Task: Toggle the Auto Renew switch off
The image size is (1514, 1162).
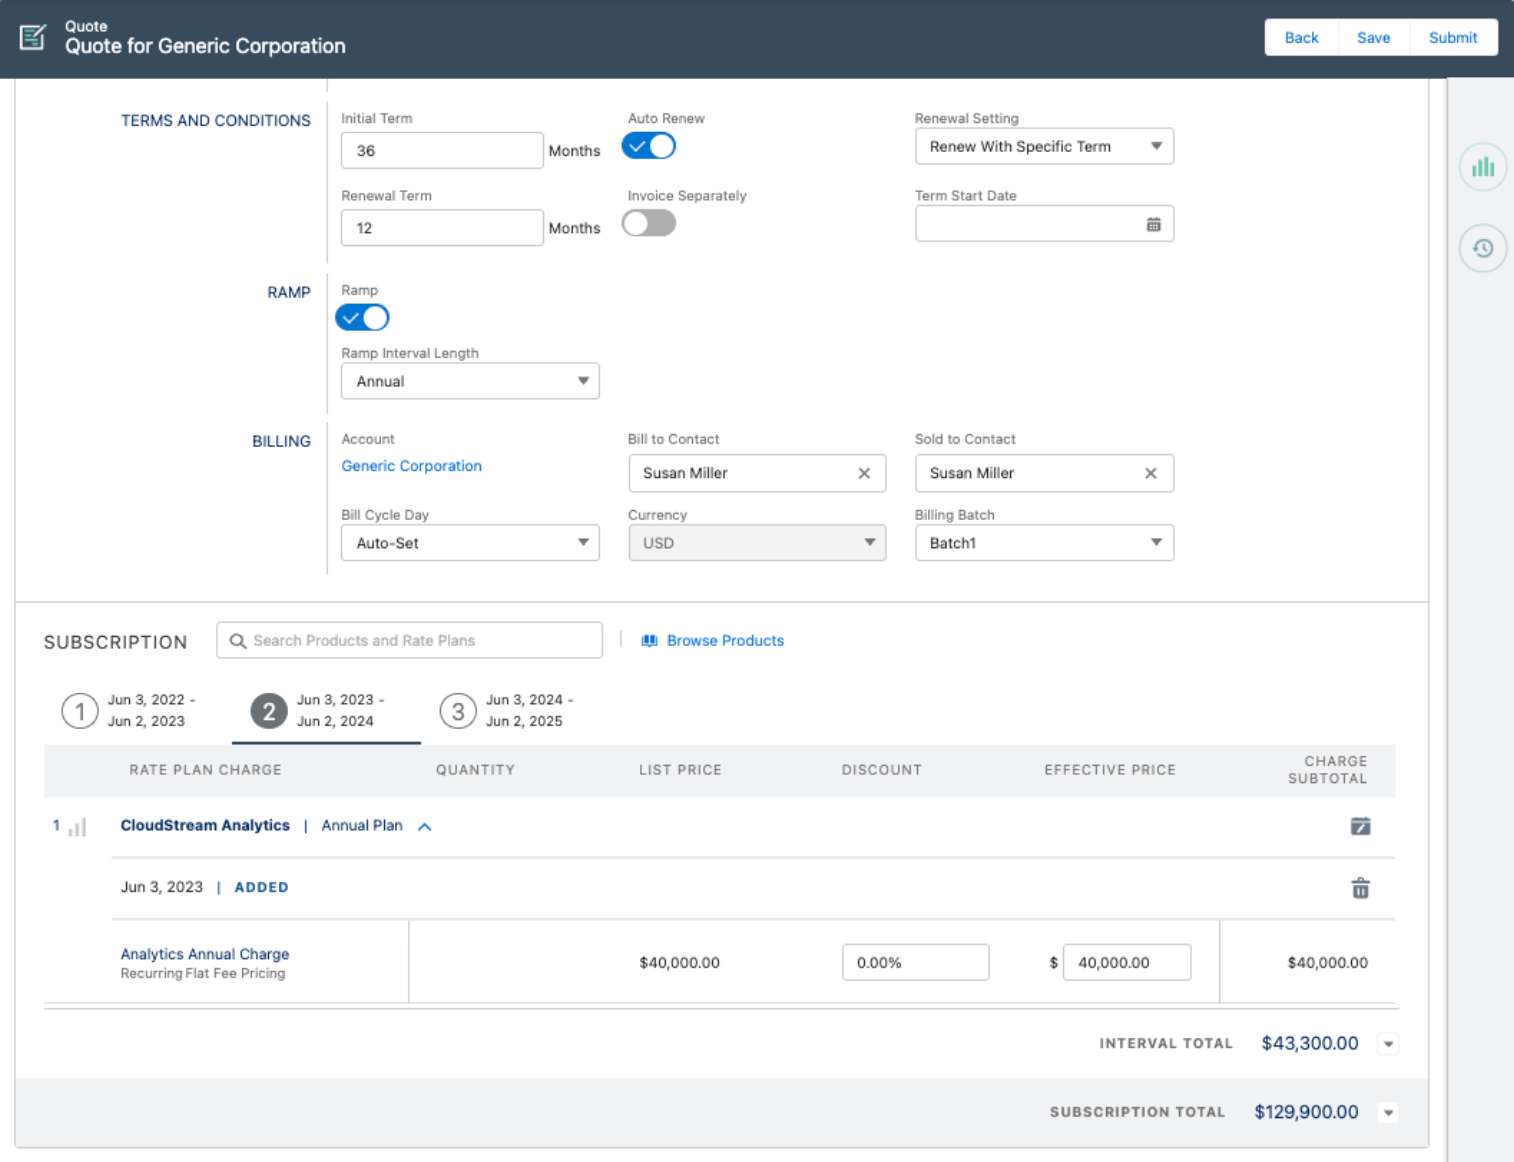Action: pos(649,146)
